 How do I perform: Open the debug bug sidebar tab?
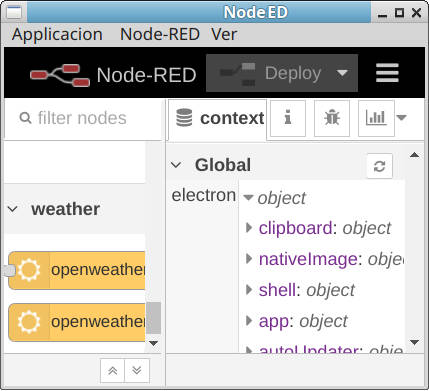point(332,118)
